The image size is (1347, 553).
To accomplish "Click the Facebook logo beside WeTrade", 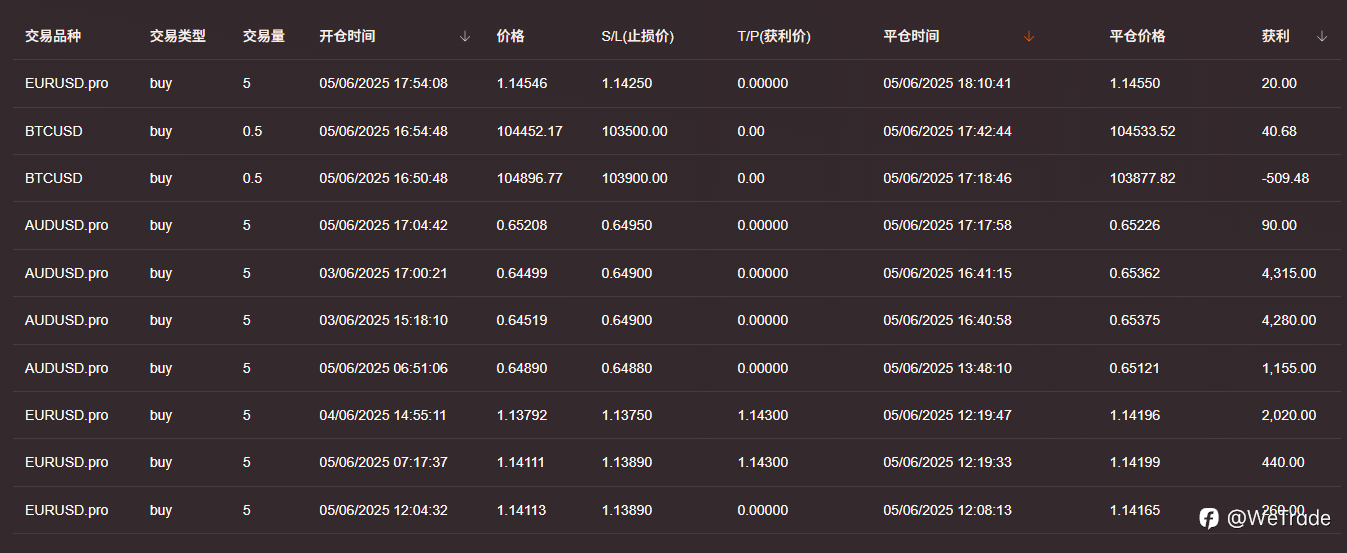I will (x=1209, y=517).
